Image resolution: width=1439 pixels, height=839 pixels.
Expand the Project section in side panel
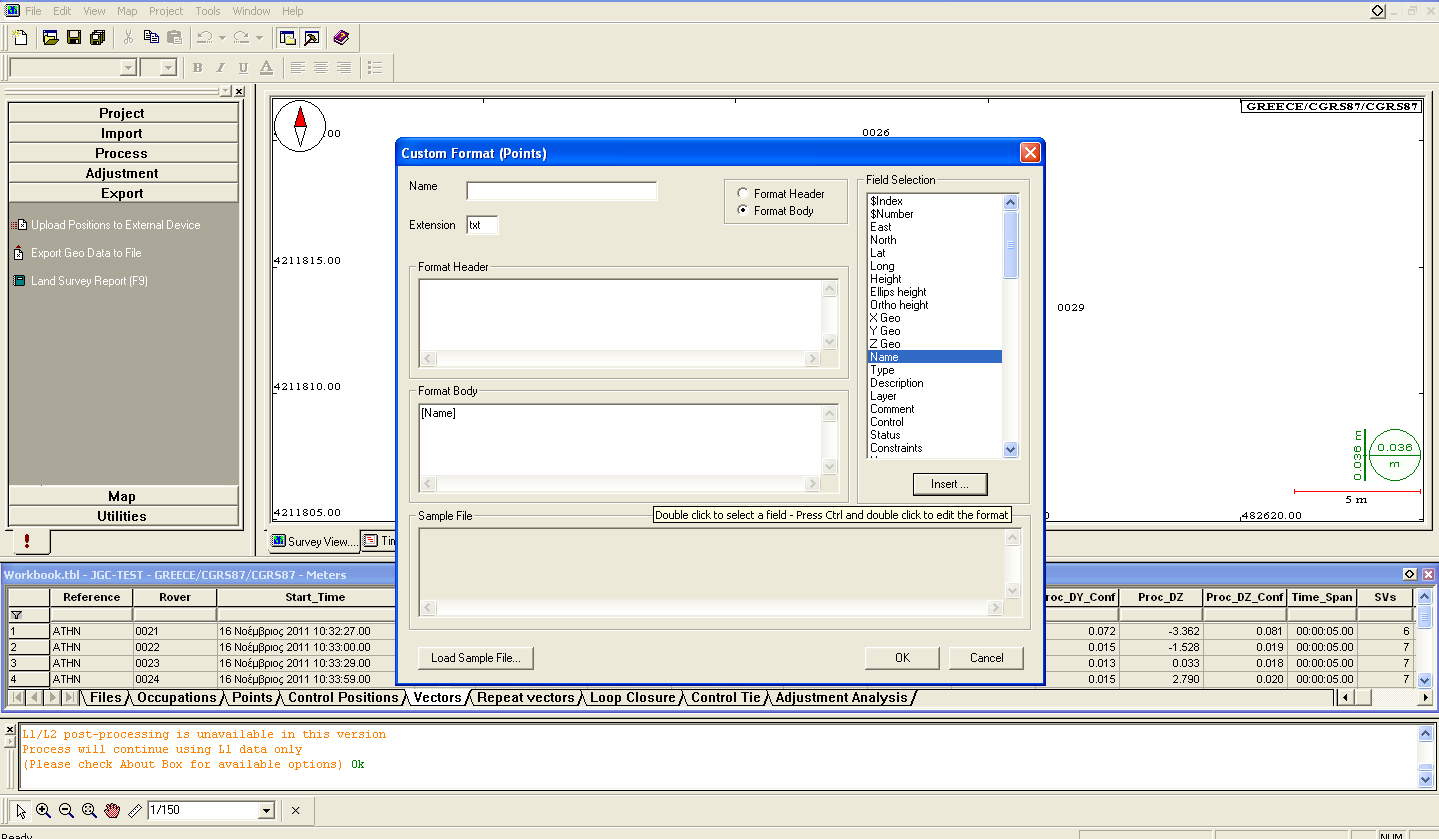(x=122, y=113)
